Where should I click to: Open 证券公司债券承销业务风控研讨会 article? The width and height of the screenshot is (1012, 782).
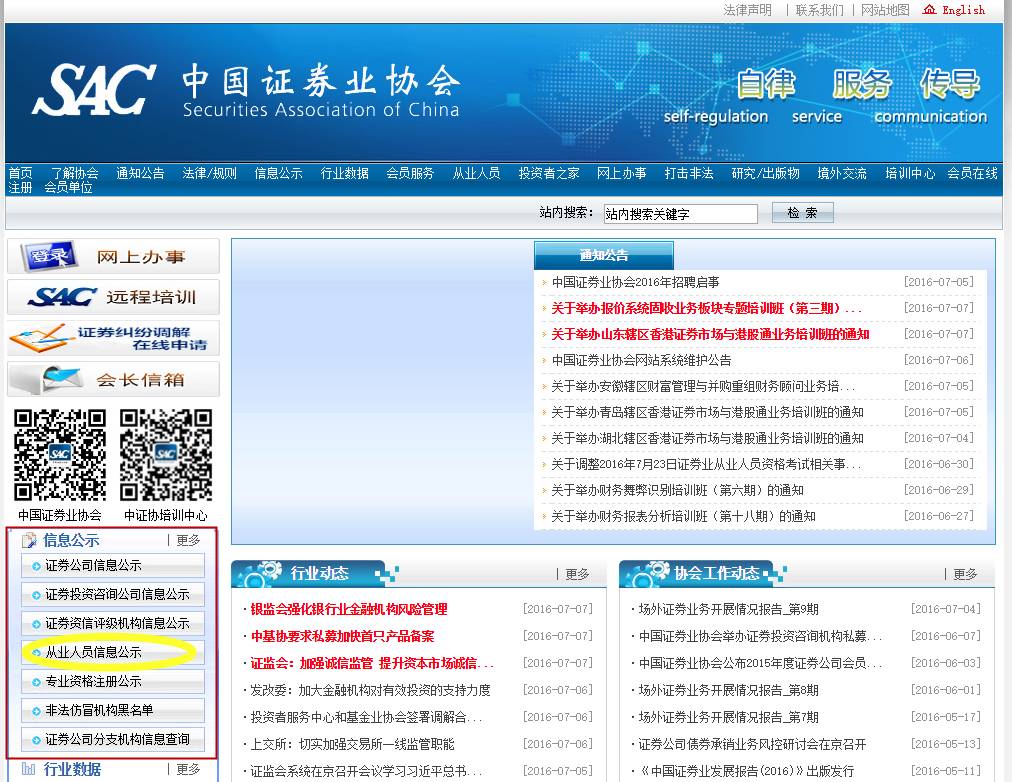point(753,745)
